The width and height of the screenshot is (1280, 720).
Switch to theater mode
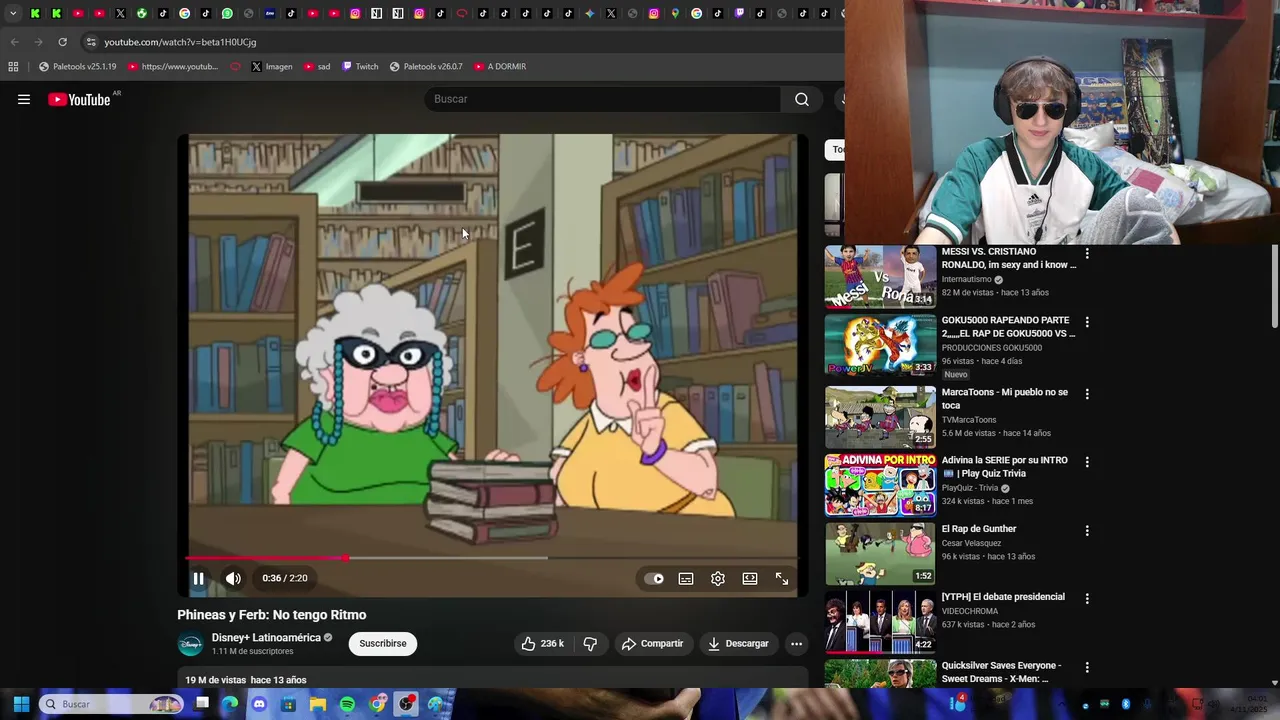(x=750, y=578)
